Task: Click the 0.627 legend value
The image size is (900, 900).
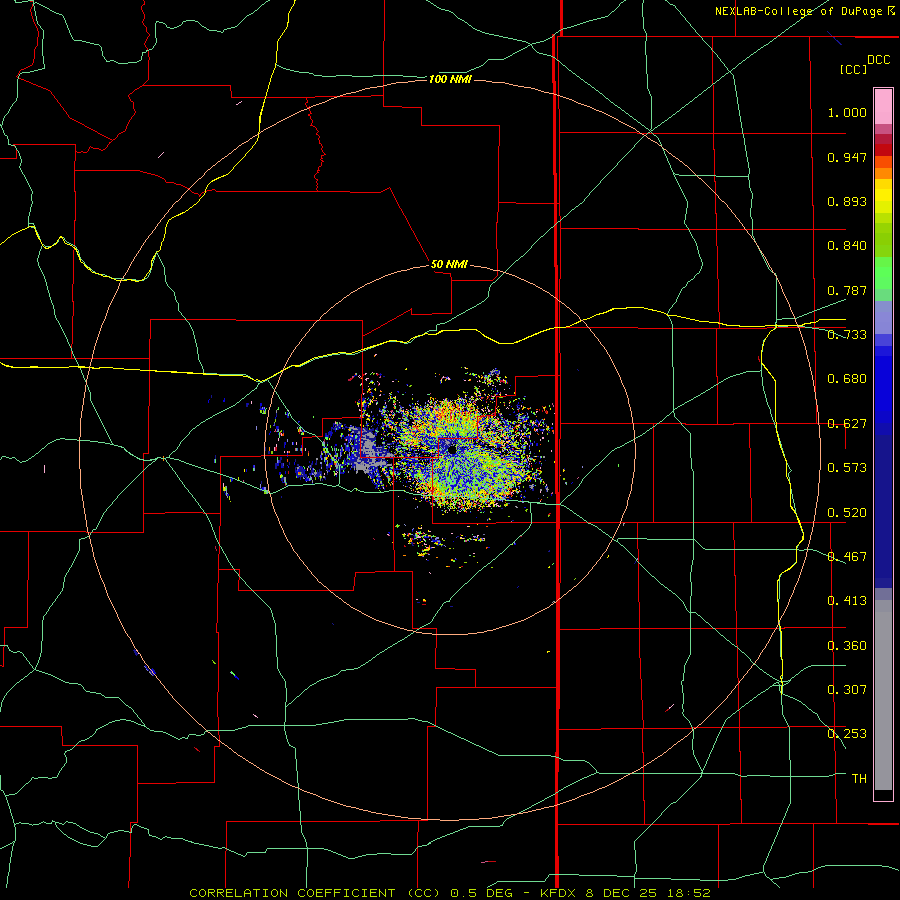Action: coord(847,424)
